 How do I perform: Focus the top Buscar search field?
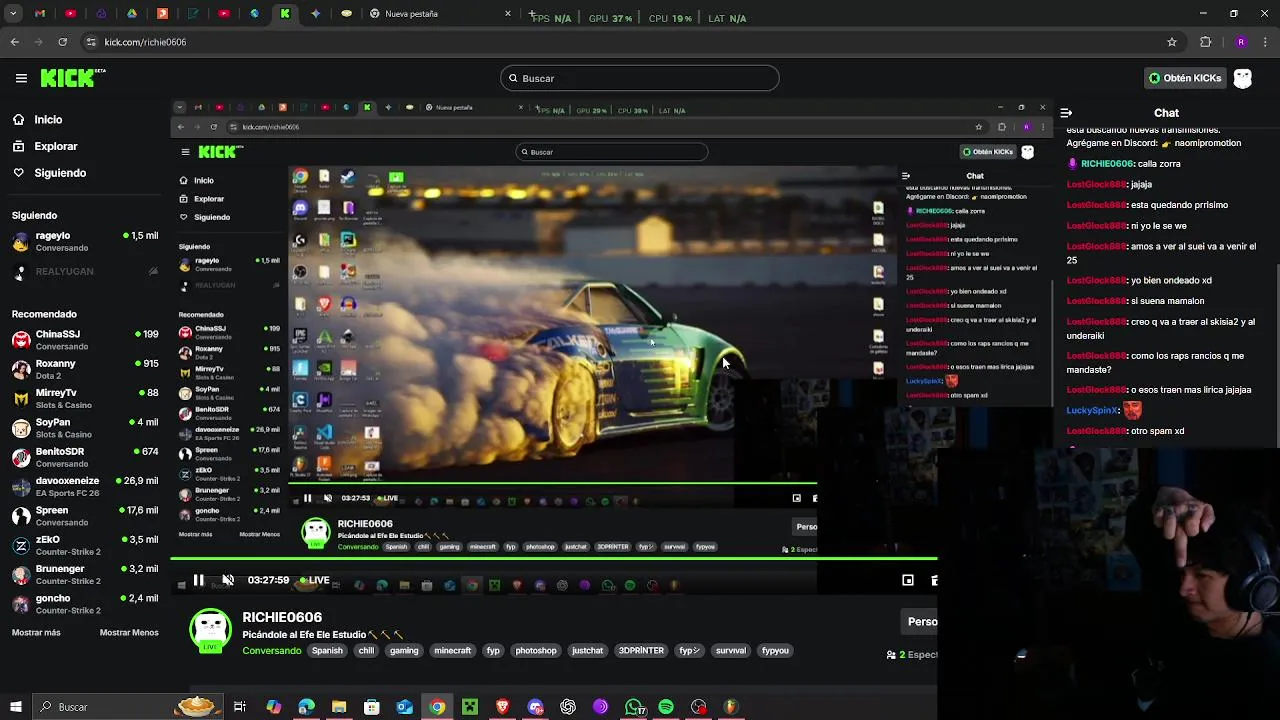click(640, 78)
